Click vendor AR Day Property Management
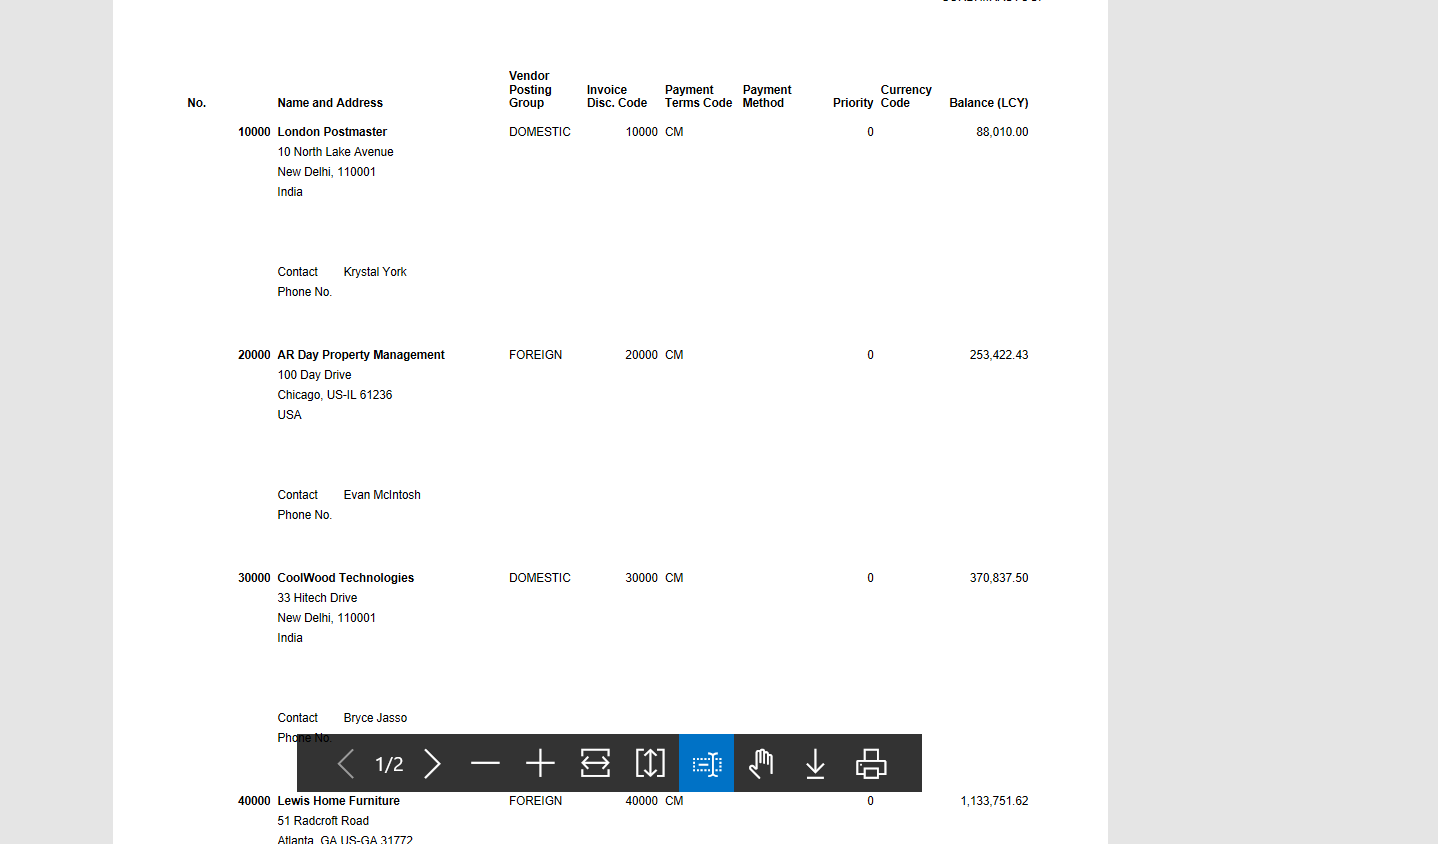 pyautogui.click(x=360, y=354)
